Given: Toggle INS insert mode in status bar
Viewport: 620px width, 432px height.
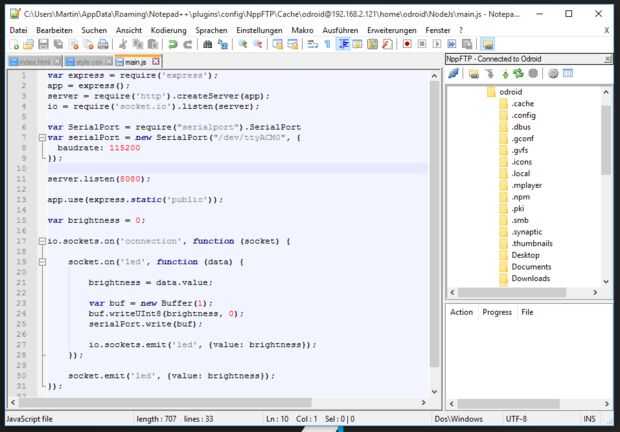Looking at the screenshot, I should click(589, 418).
